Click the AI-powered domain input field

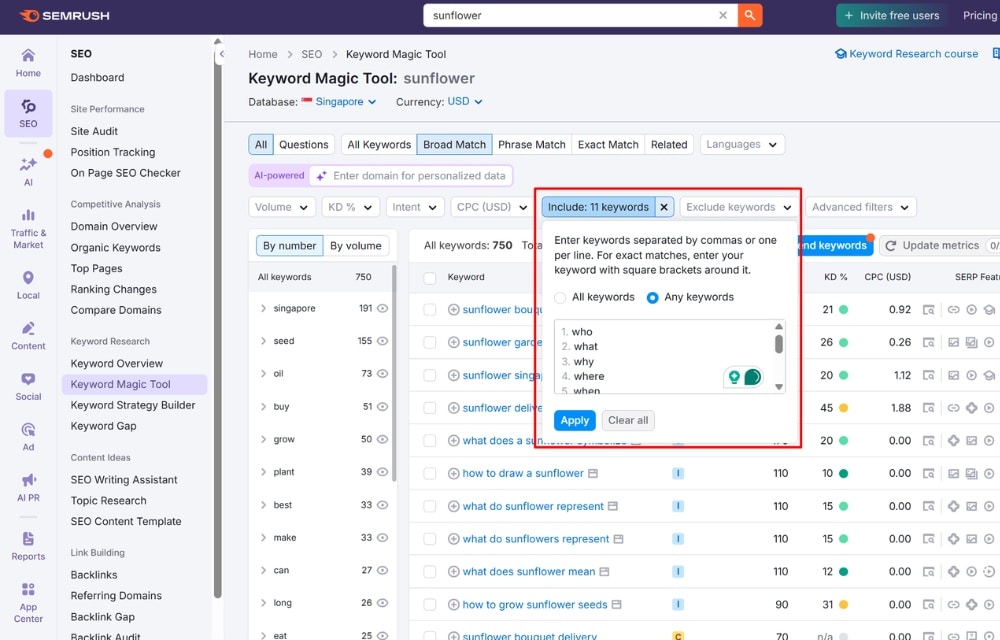click(x=411, y=176)
